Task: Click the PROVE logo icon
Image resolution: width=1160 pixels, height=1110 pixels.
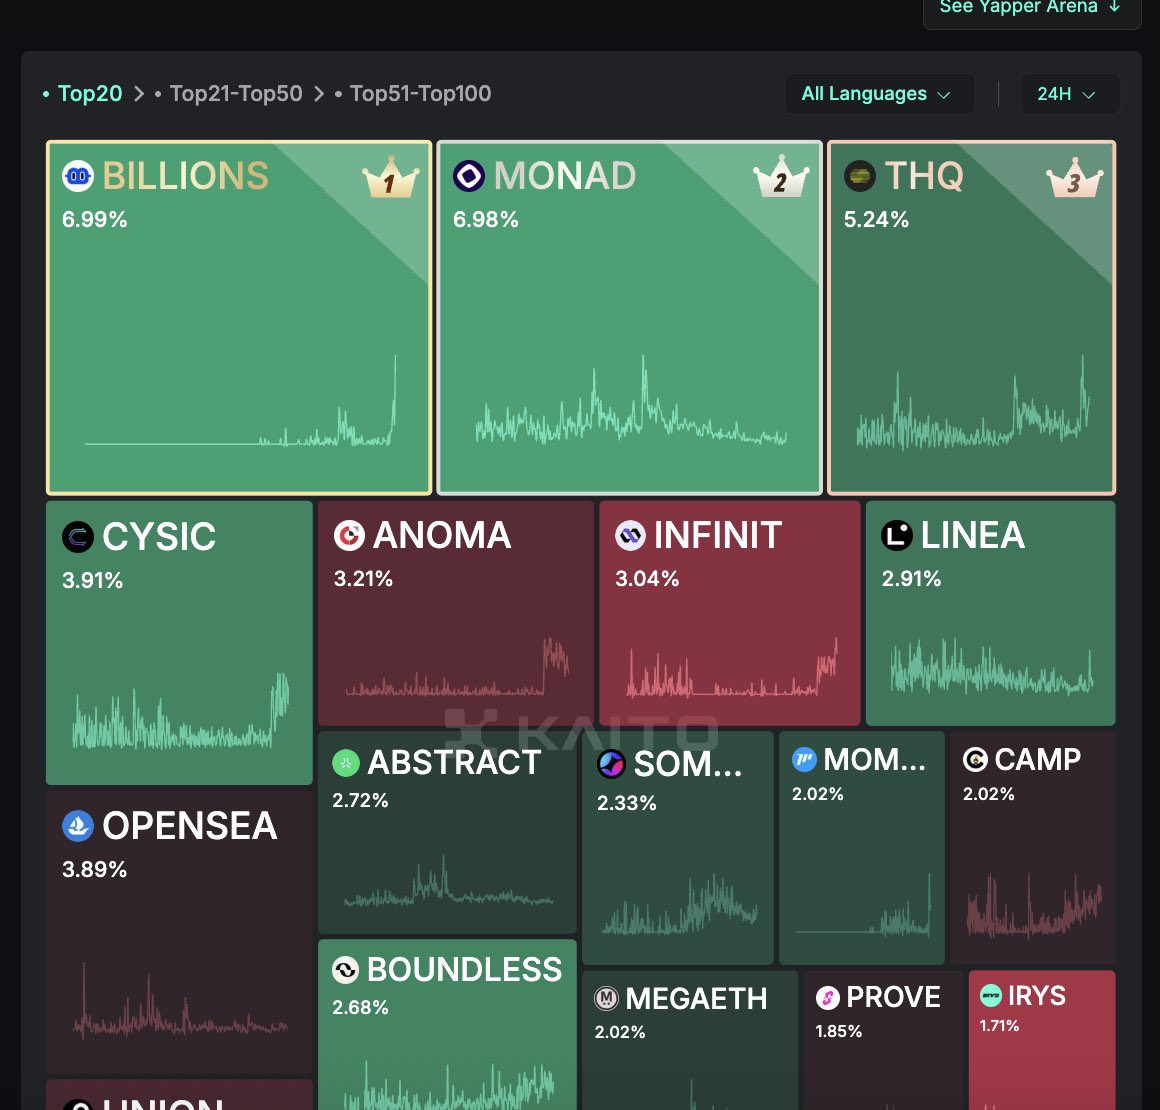Action: click(827, 998)
